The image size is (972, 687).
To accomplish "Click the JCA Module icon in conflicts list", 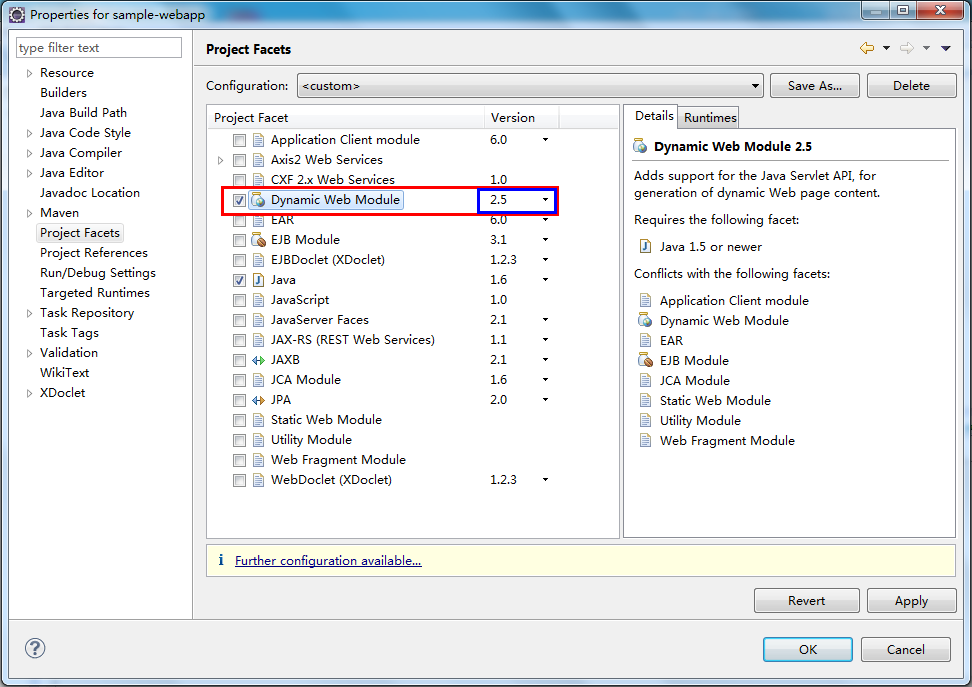I will [x=645, y=381].
